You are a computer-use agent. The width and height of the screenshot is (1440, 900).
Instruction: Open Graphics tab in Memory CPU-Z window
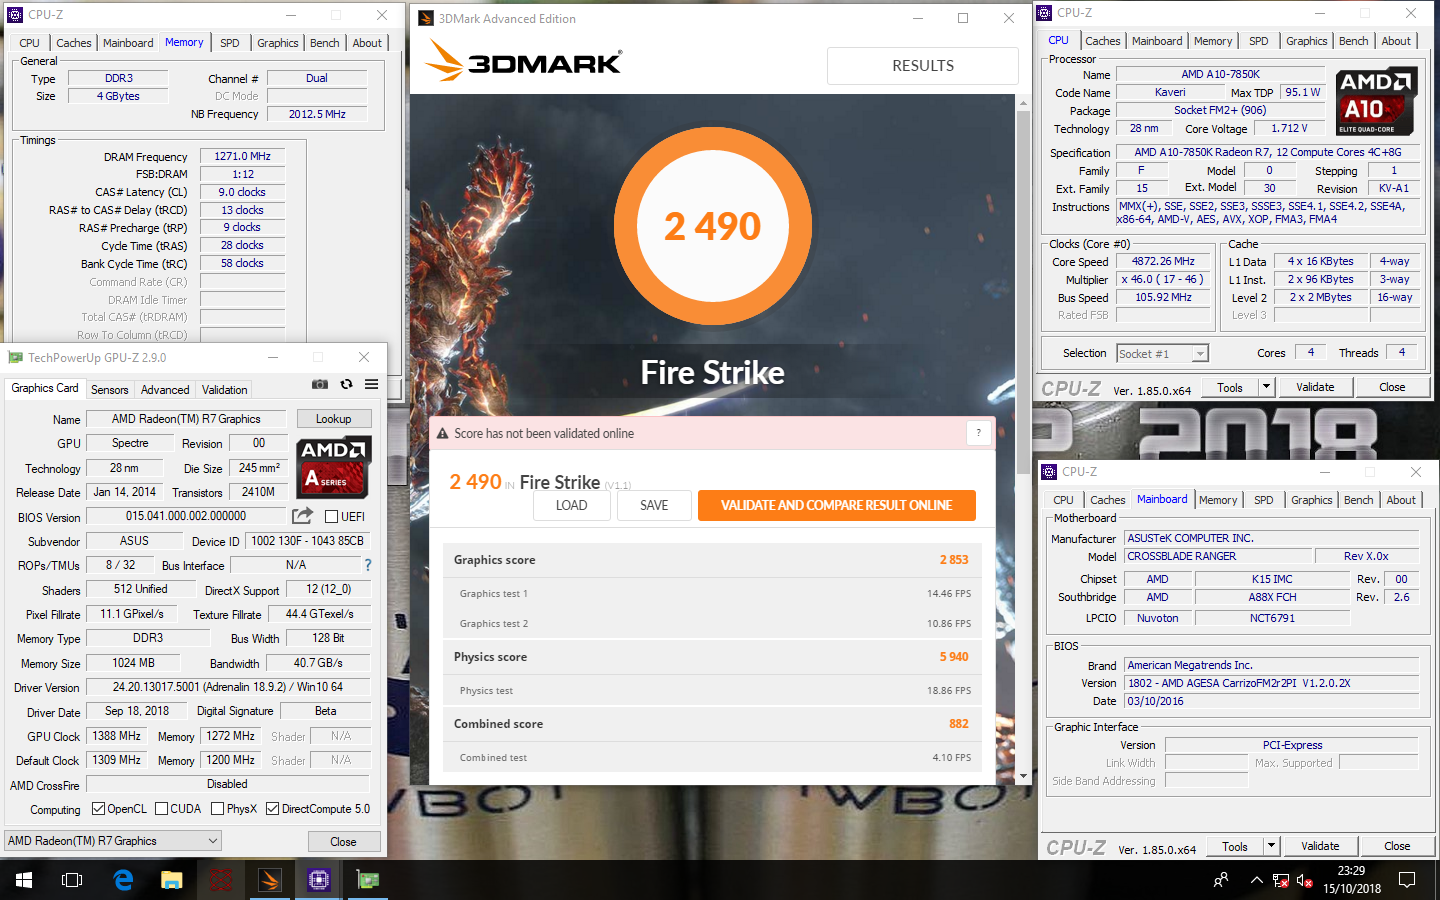click(278, 43)
